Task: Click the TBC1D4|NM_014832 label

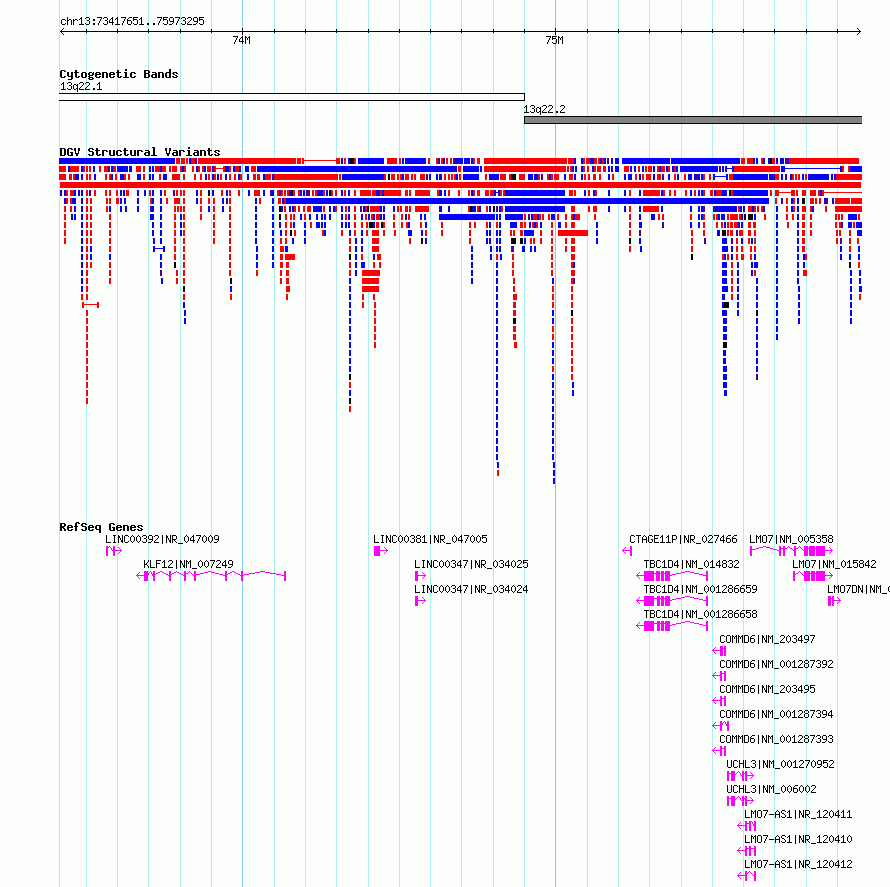Action: [691, 564]
